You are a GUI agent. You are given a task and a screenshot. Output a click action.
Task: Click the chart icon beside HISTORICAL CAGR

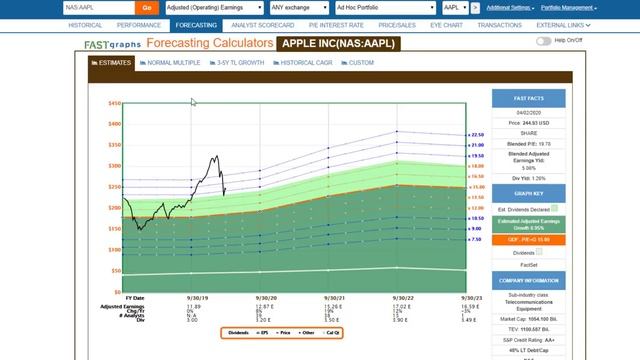click(276, 63)
